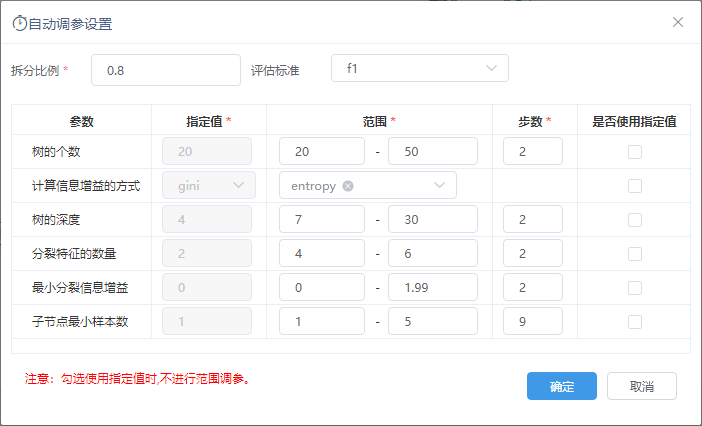This screenshot has width=702, height=426.
Task: Click 子节点最小样本数 指定值 field
Action: (x=207, y=321)
